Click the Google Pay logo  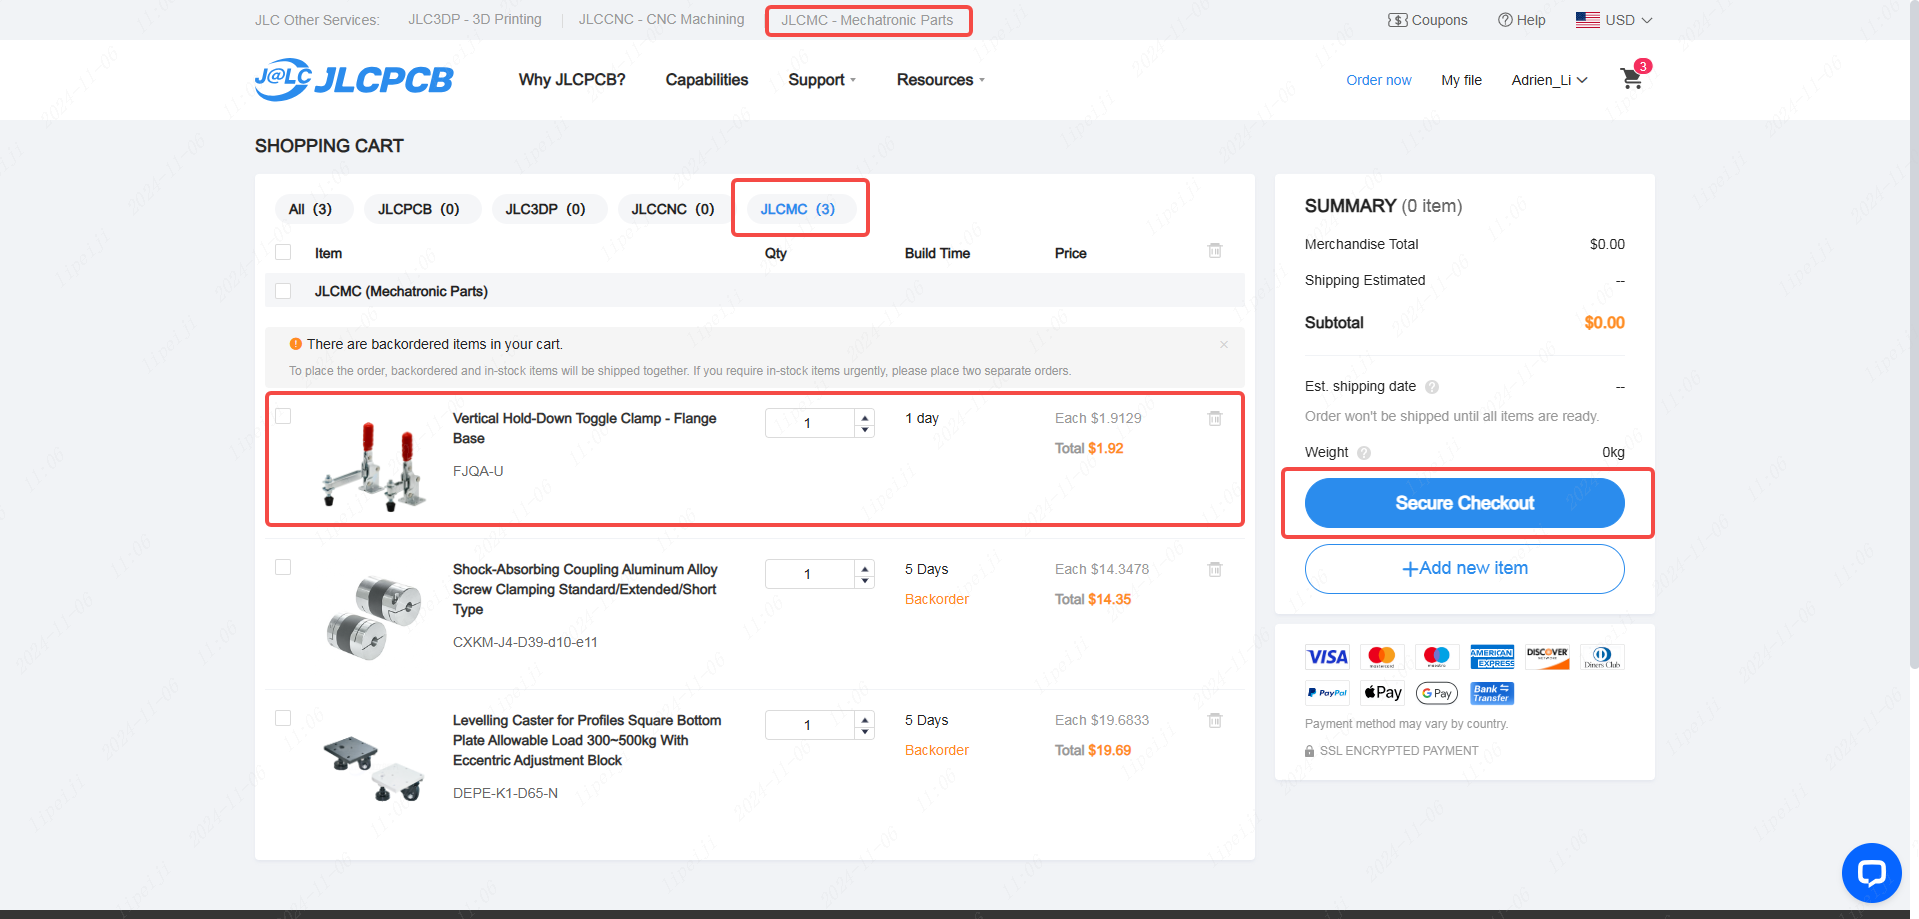[x=1437, y=693]
